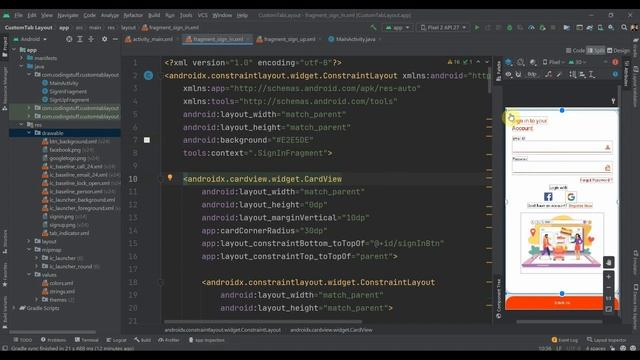This screenshot has width=640, height=360.
Task: Click the editor horizontal scrollbar
Action: (263, 322)
